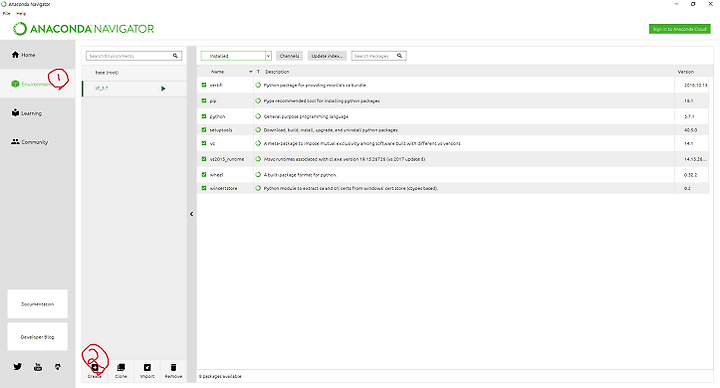Toggle the python package checkbox
Image resolution: width=720 pixels, height=388 pixels.
(x=204, y=116)
